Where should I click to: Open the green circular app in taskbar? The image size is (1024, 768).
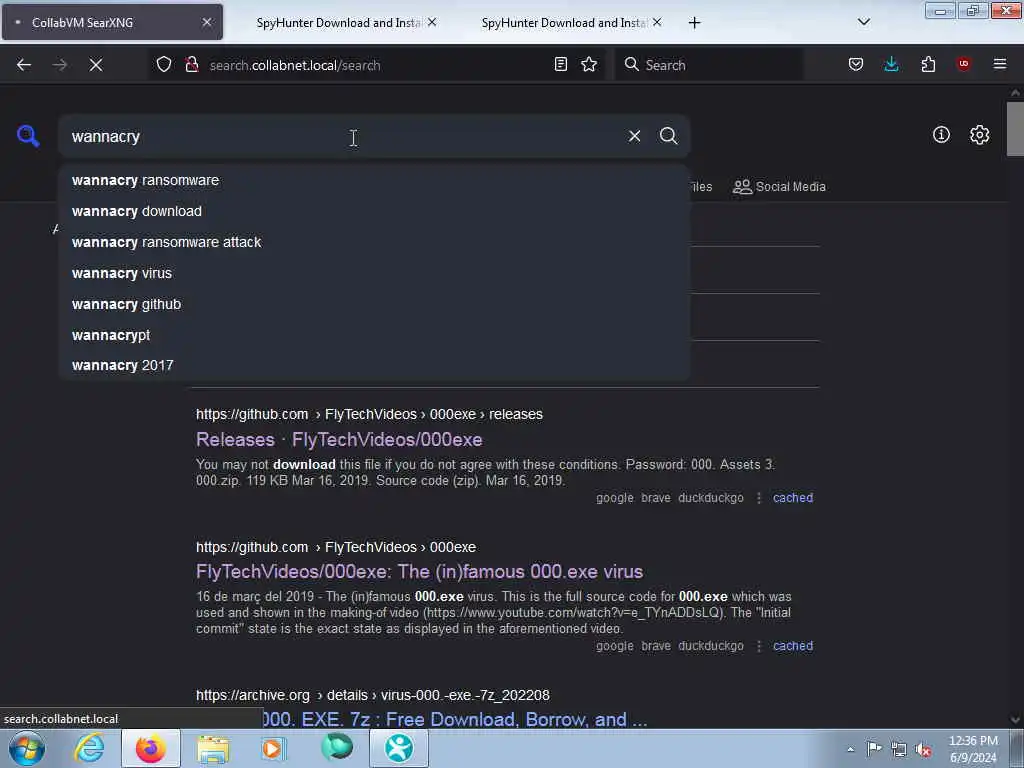tap(337, 747)
